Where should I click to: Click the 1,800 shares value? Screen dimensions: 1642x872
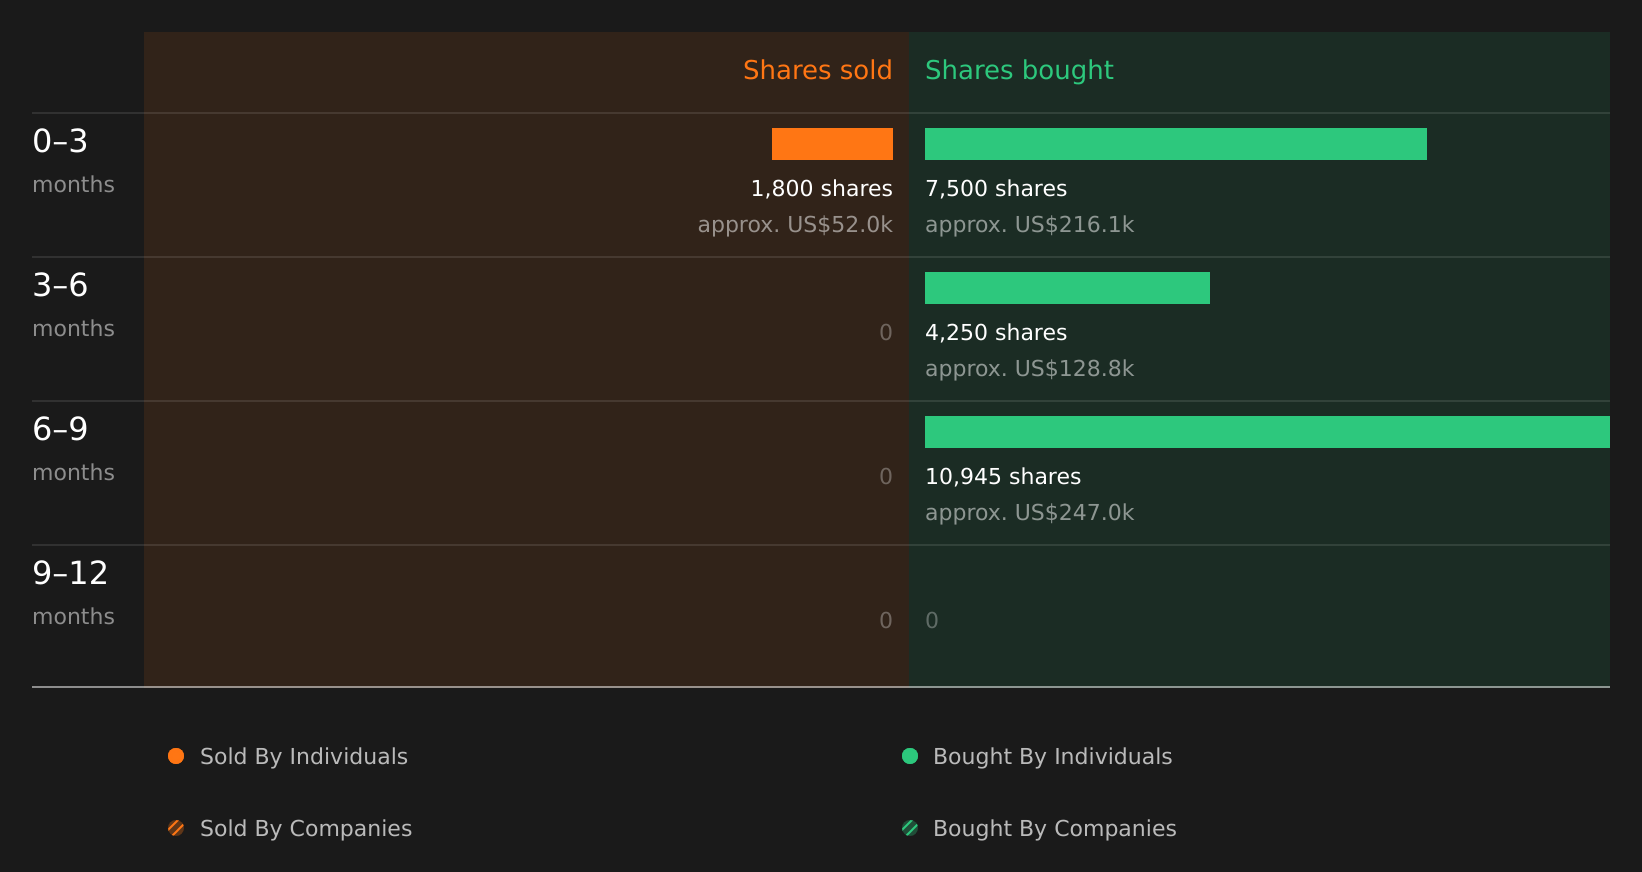[x=821, y=189]
